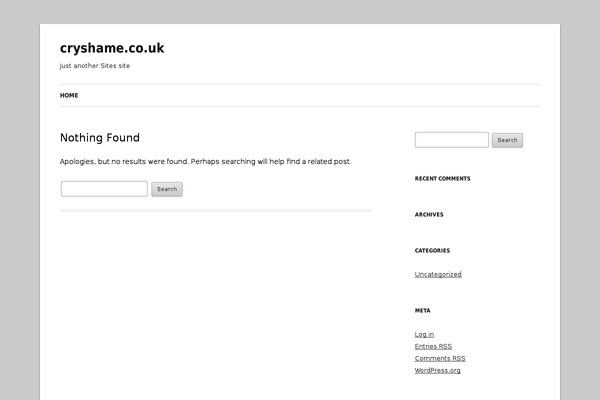
Task: Click the 'Apologies, but no results' paragraph
Action: [x=205, y=161]
